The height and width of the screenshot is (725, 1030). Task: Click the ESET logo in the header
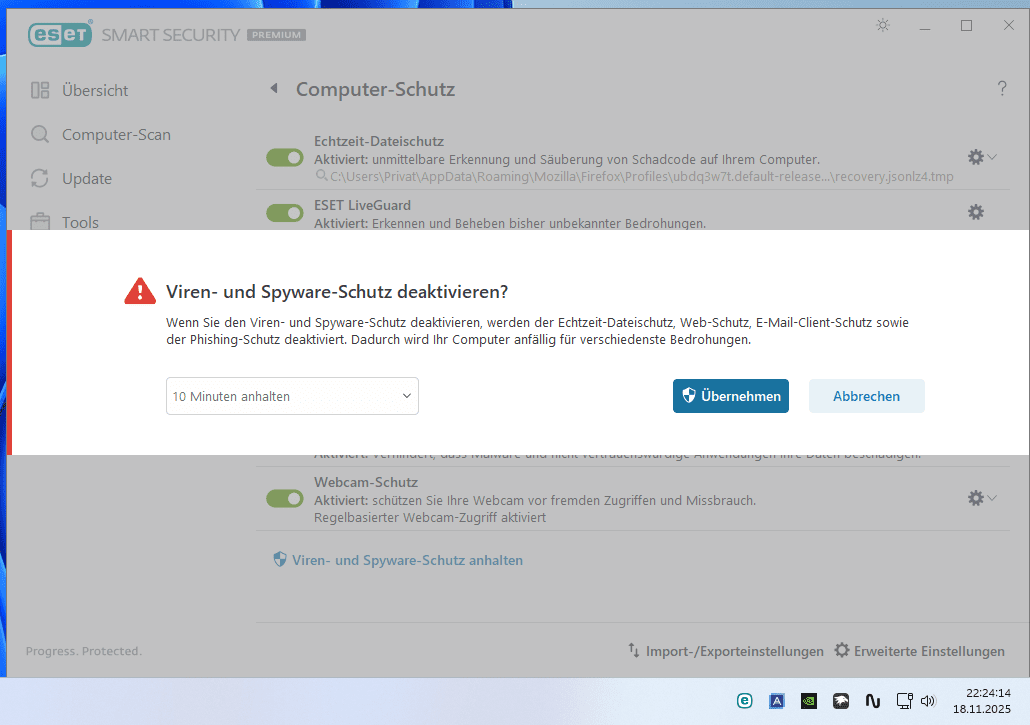pyautogui.click(x=60, y=34)
